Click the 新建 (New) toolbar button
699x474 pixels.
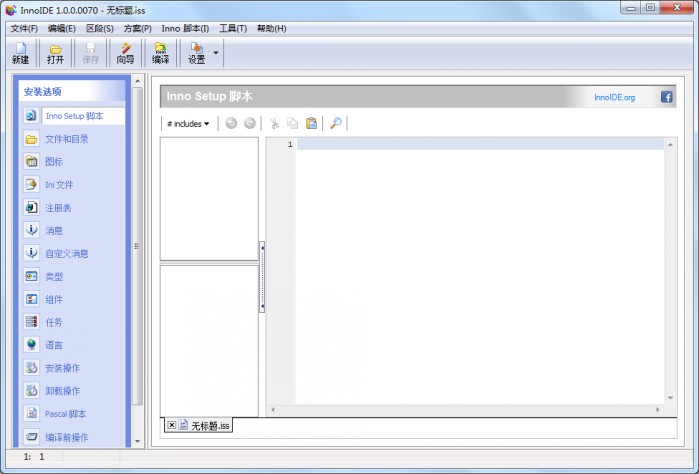21,53
